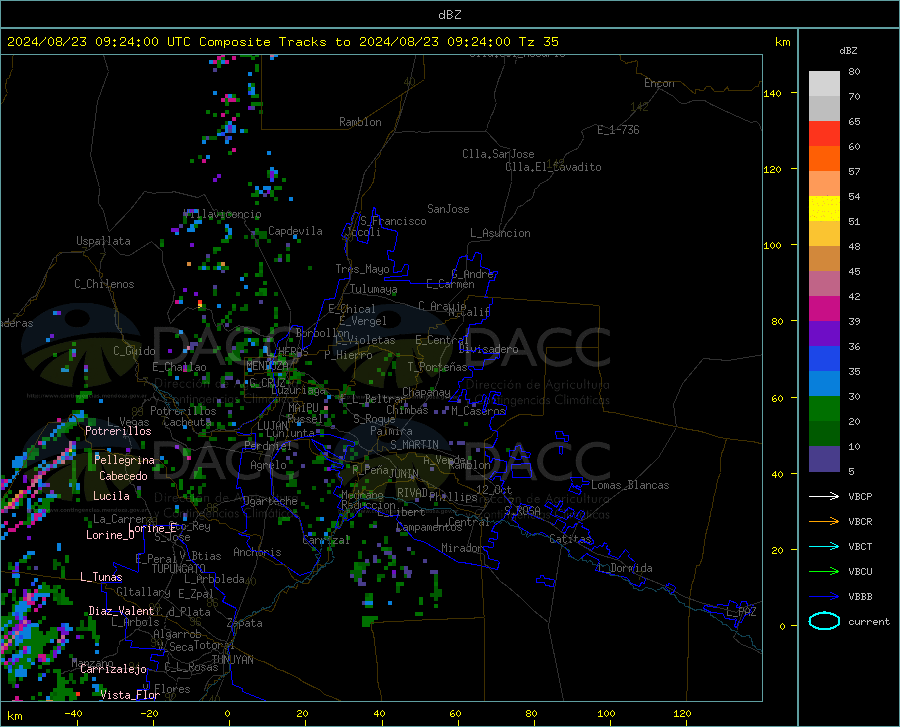Click the dBZ title at top

[x=450, y=15]
